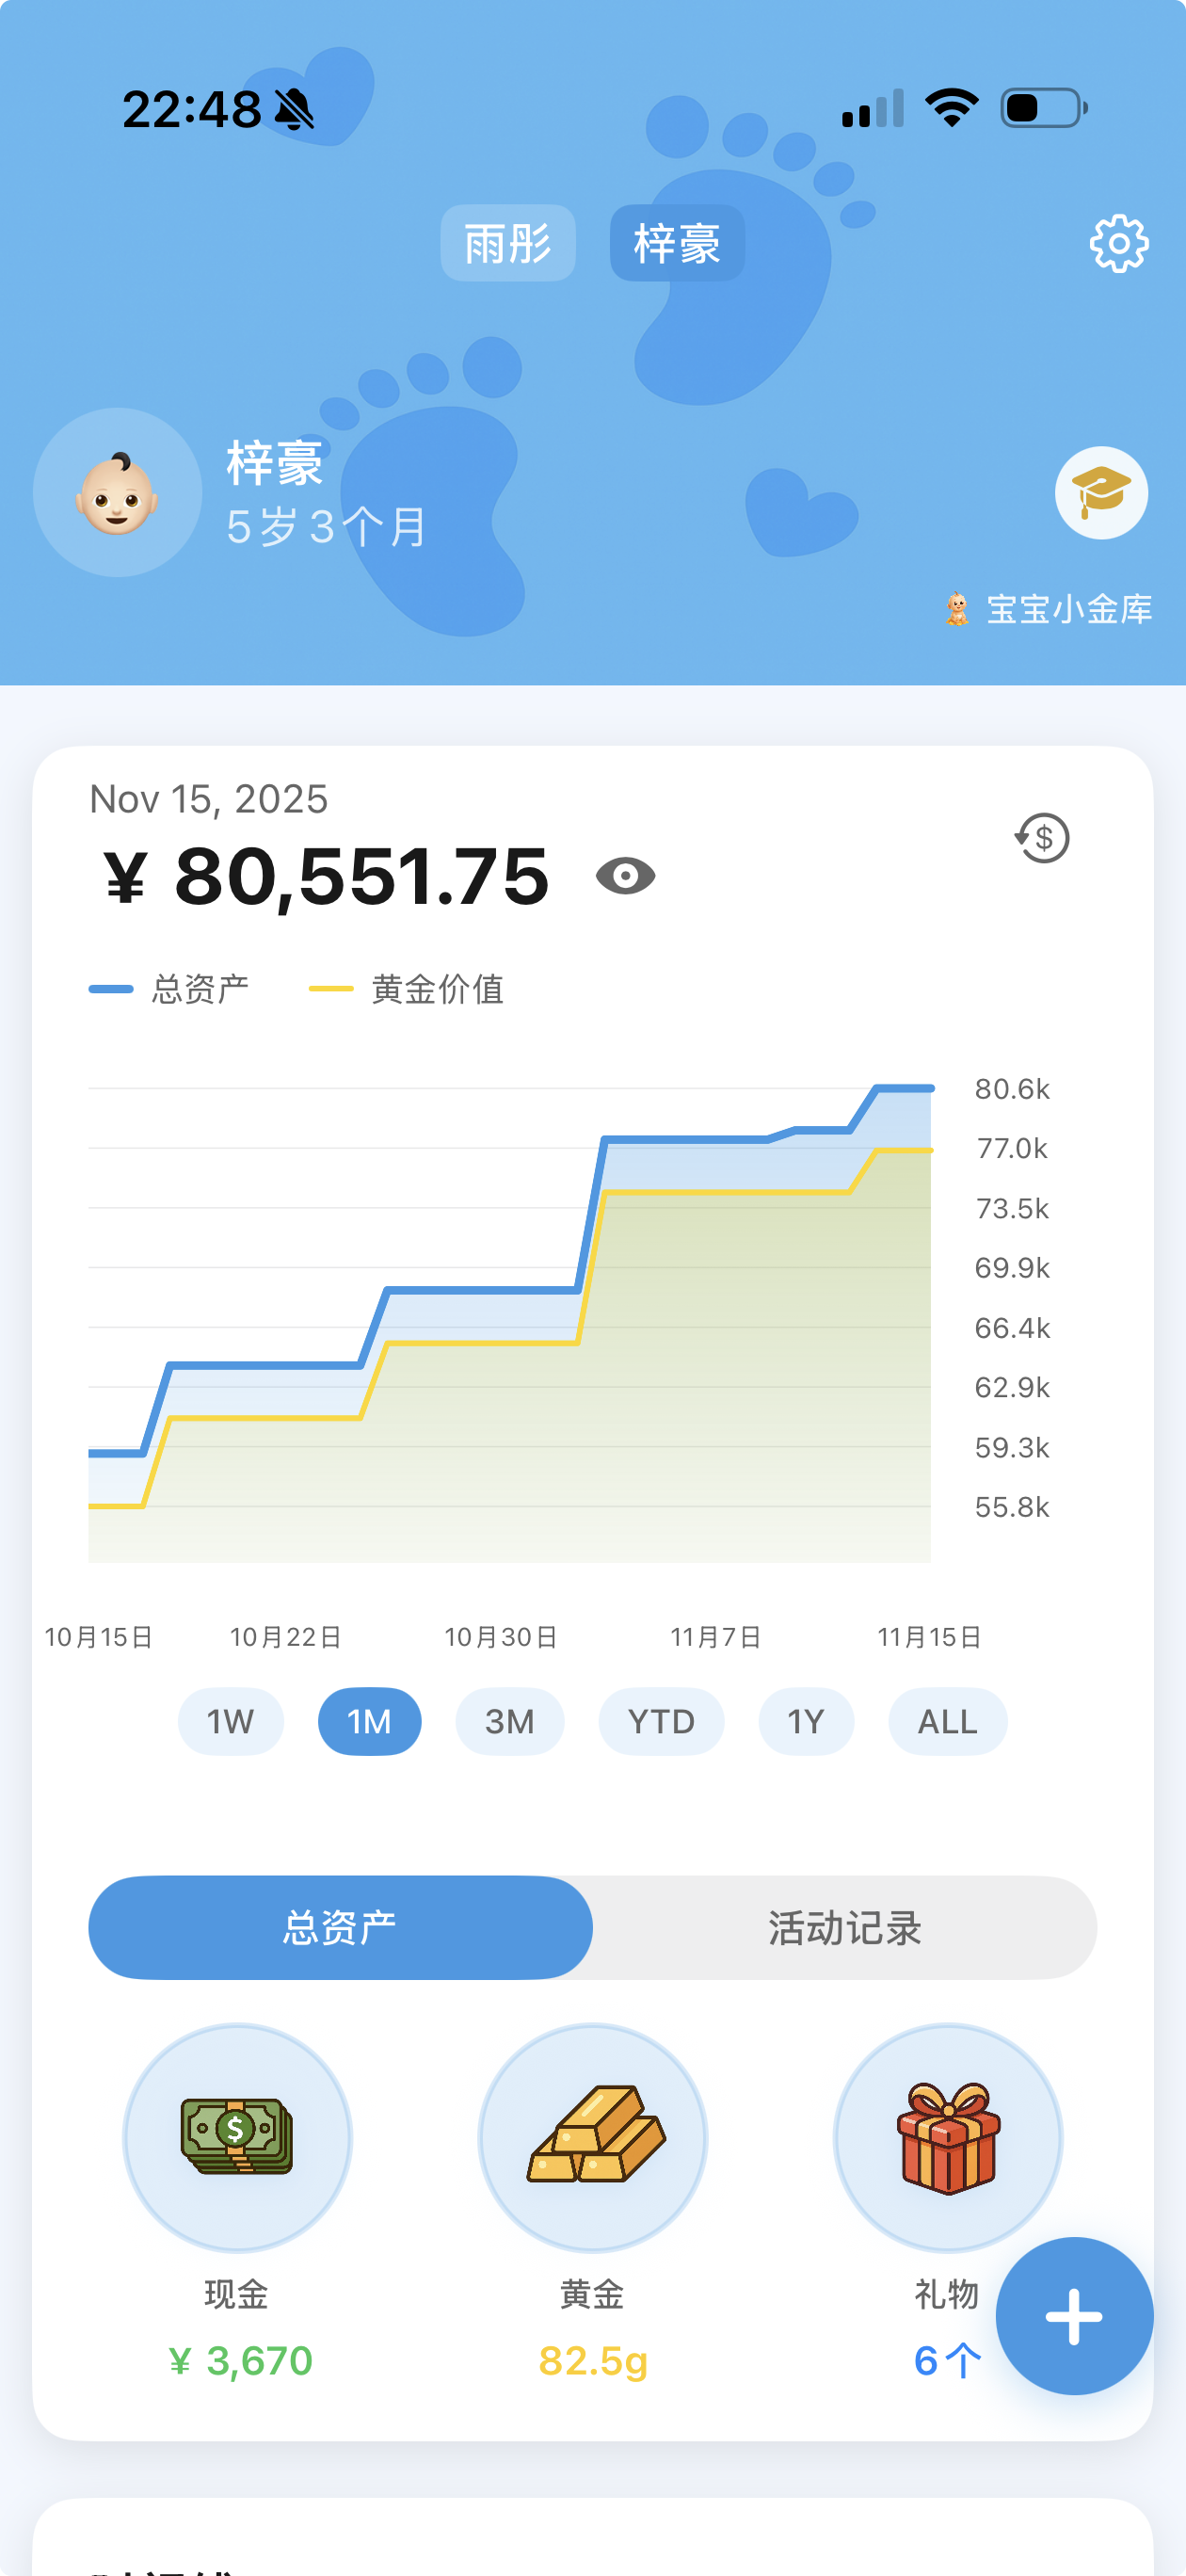
Task: Tap the graduation cap icon
Action: tap(1101, 493)
